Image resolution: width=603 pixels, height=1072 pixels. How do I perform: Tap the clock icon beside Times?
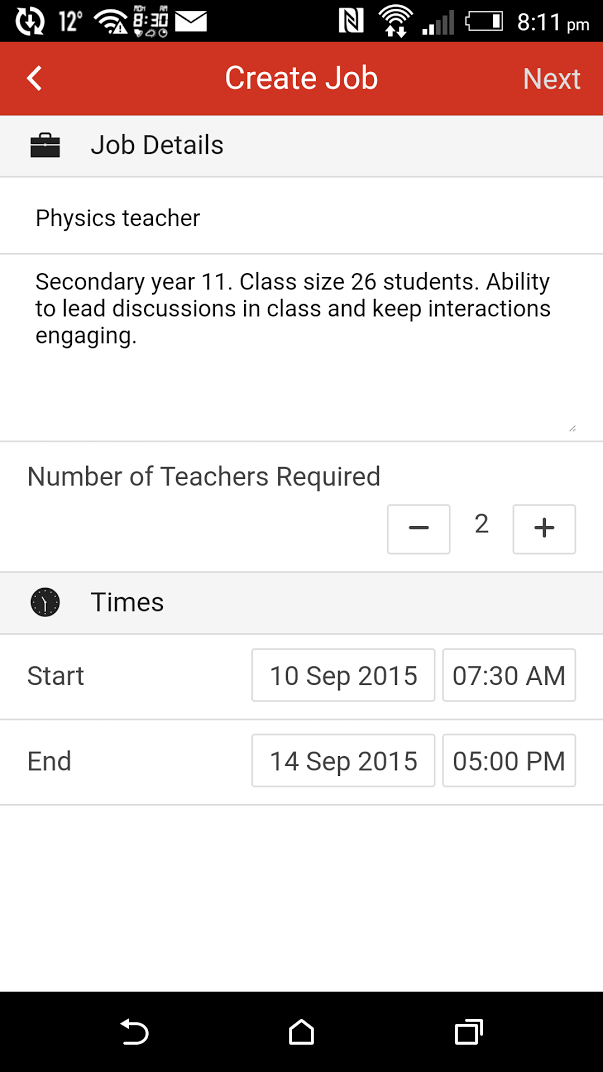(x=45, y=602)
